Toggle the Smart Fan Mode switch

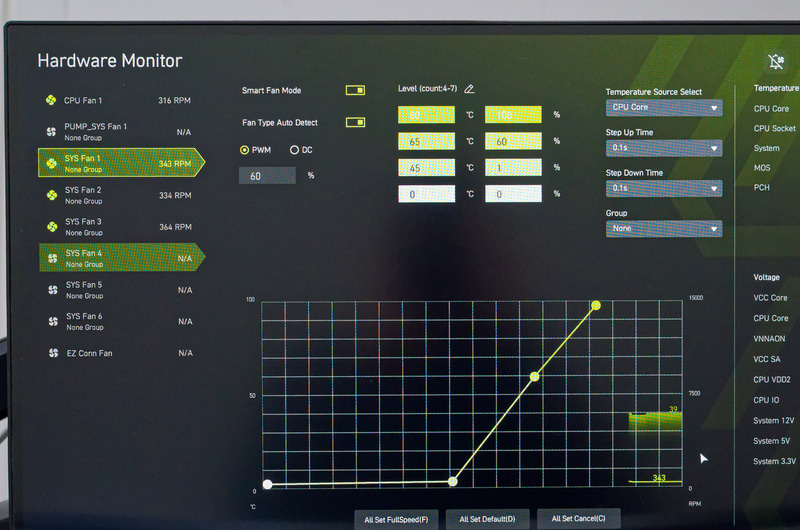point(355,90)
